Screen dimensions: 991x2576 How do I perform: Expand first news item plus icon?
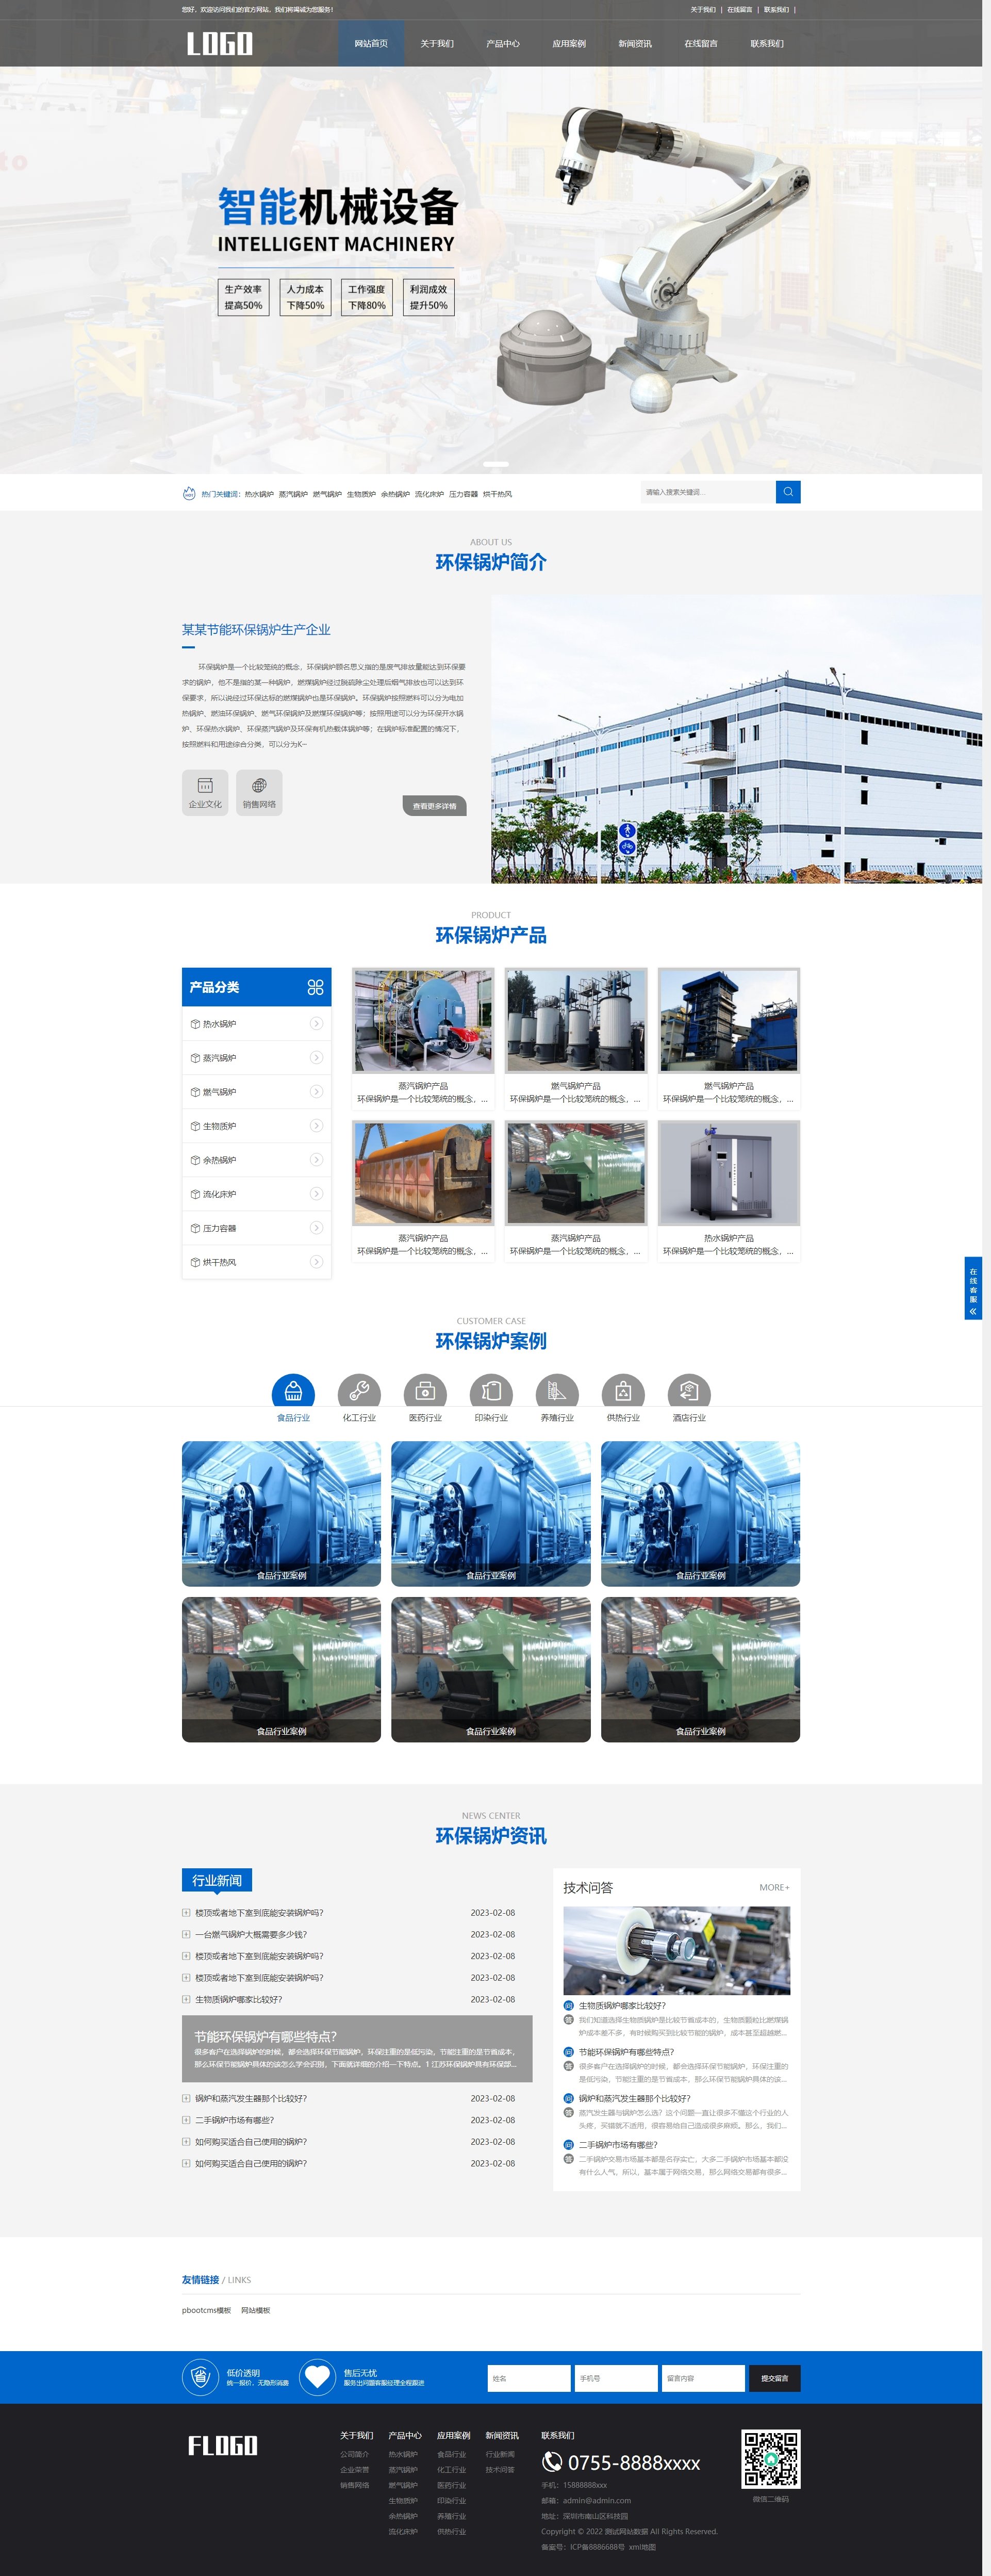pos(186,1912)
